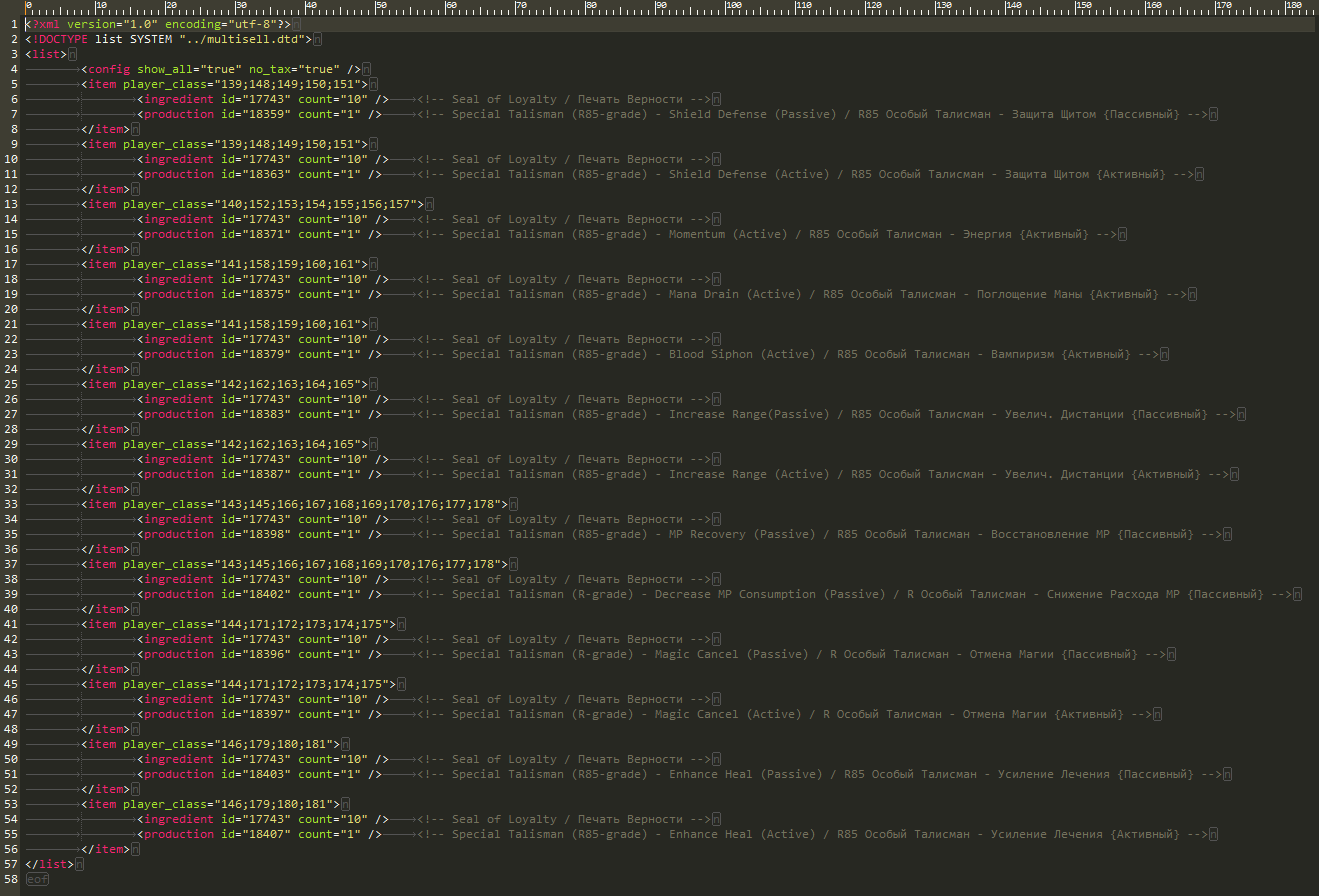1319x896 pixels.
Task: Click show_all="true" in the config tag
Action: [189, 69]
